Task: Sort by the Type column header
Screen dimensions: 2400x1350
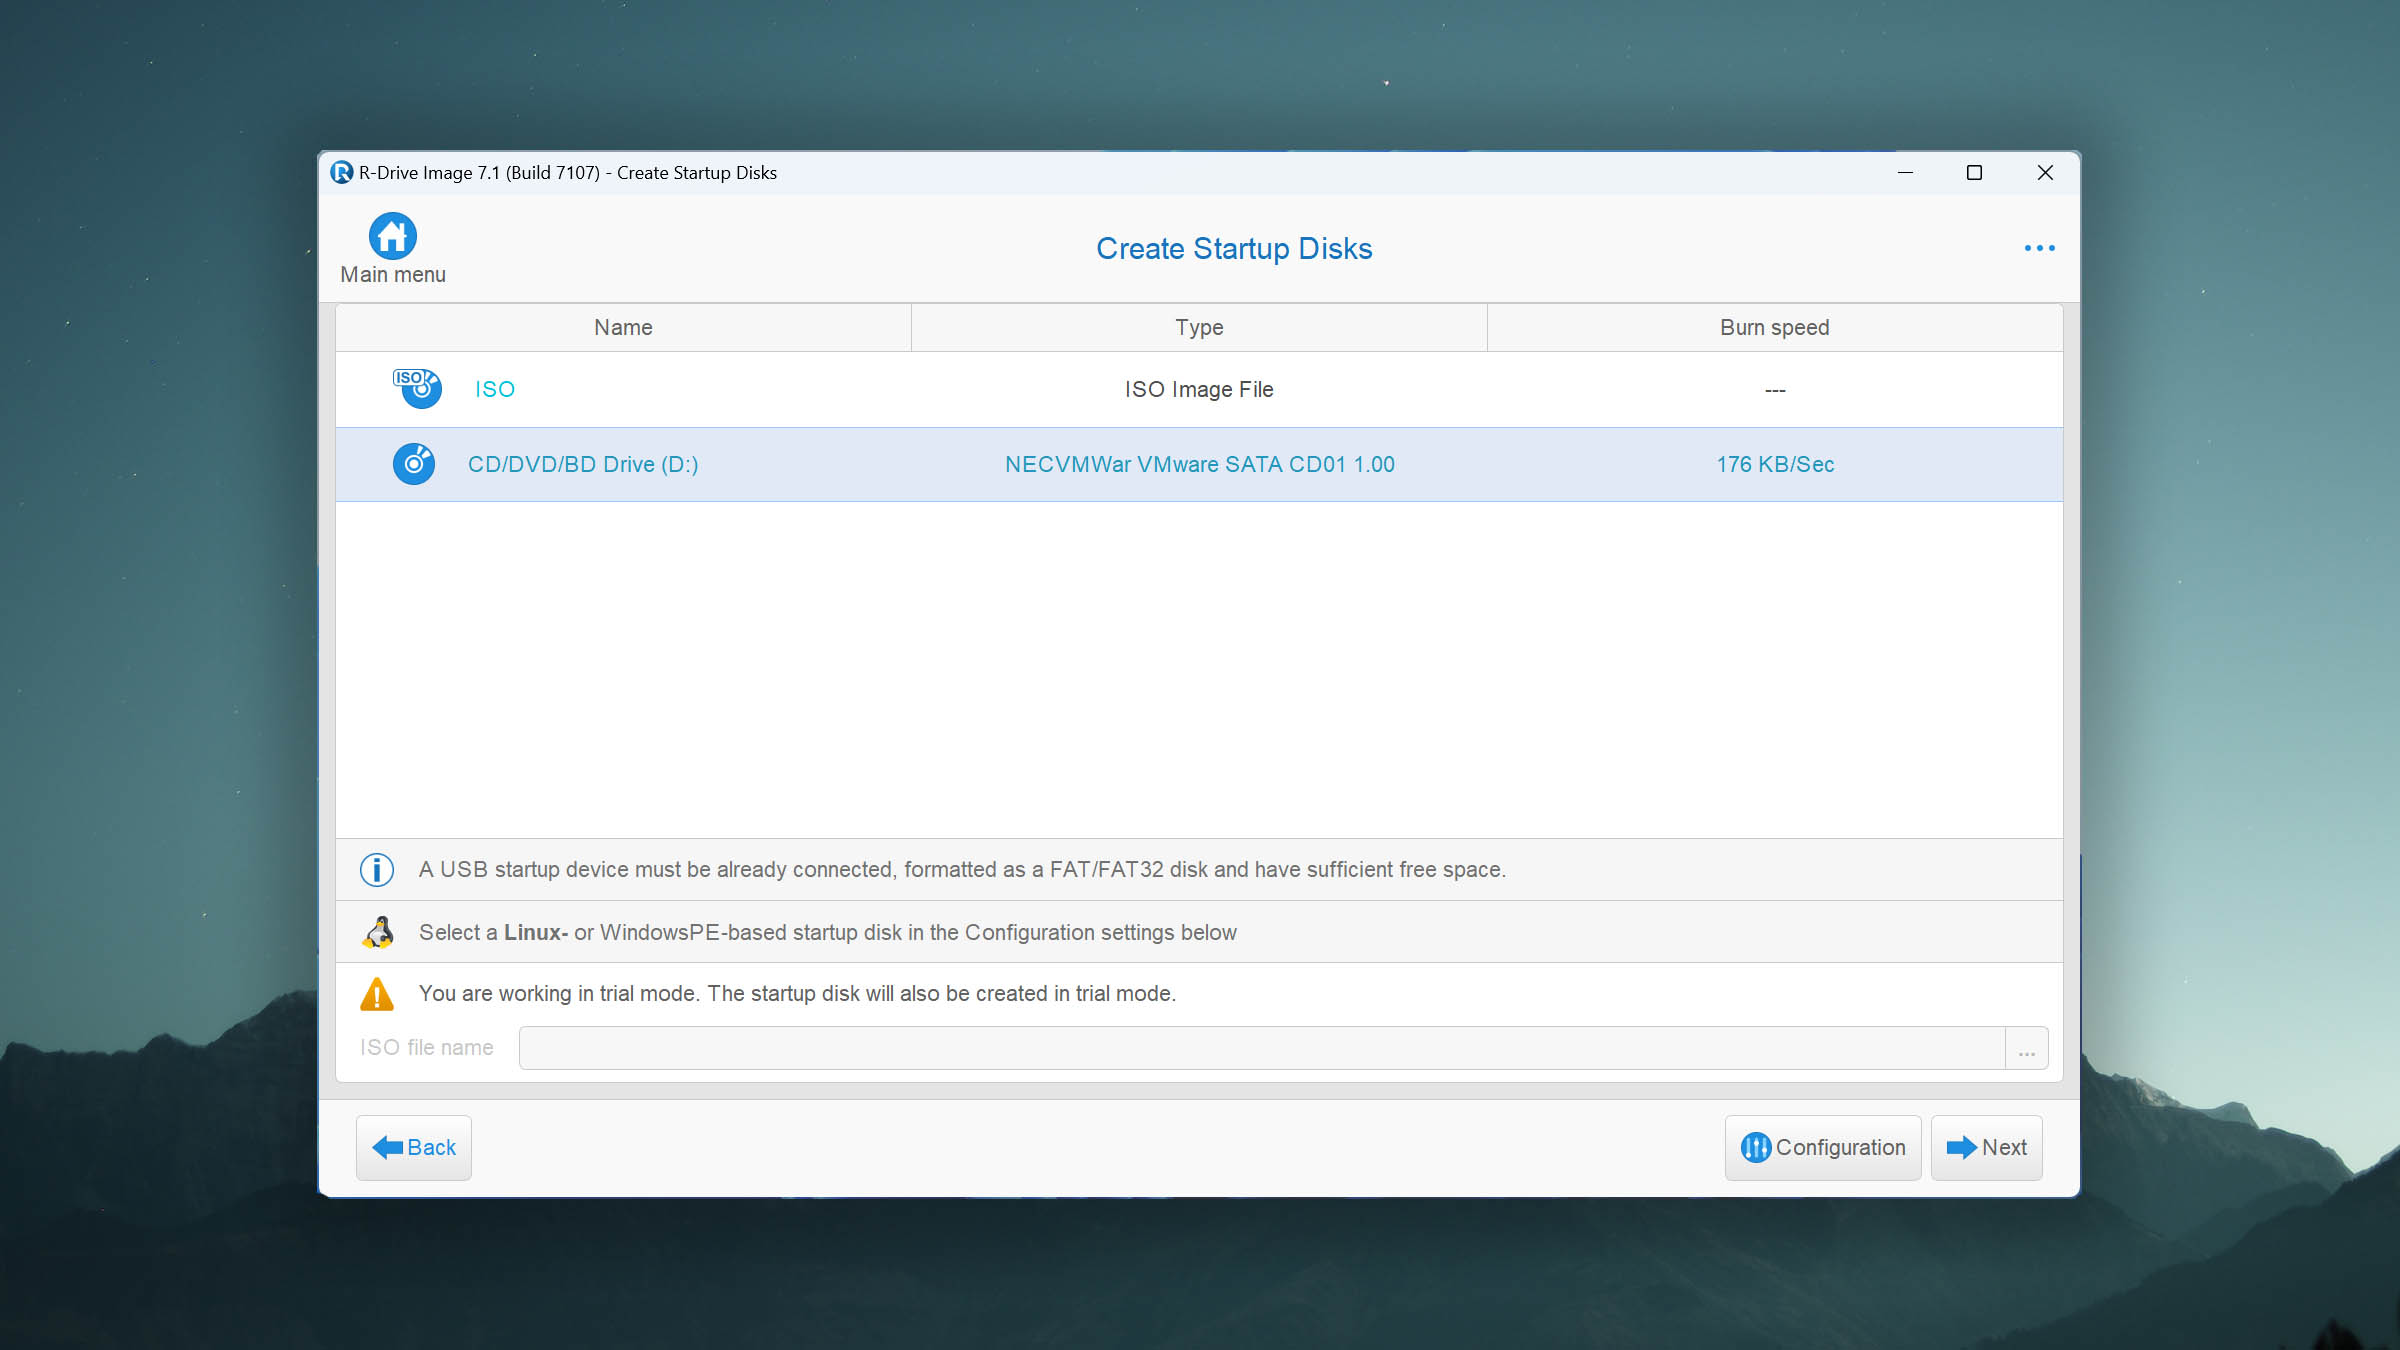Action: pos(1199,328)
